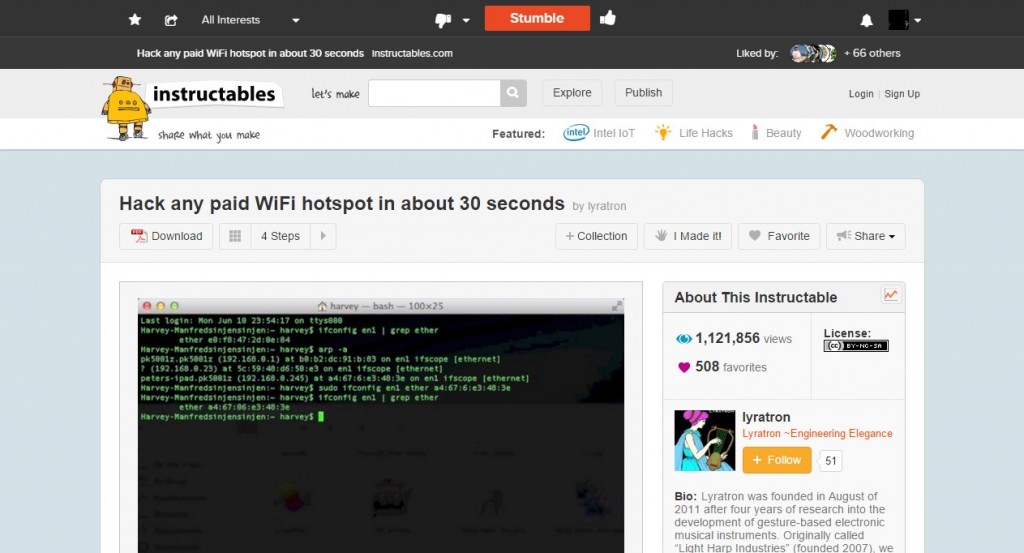
Task: Open the notifications bell
Action: tap(866, 20)
